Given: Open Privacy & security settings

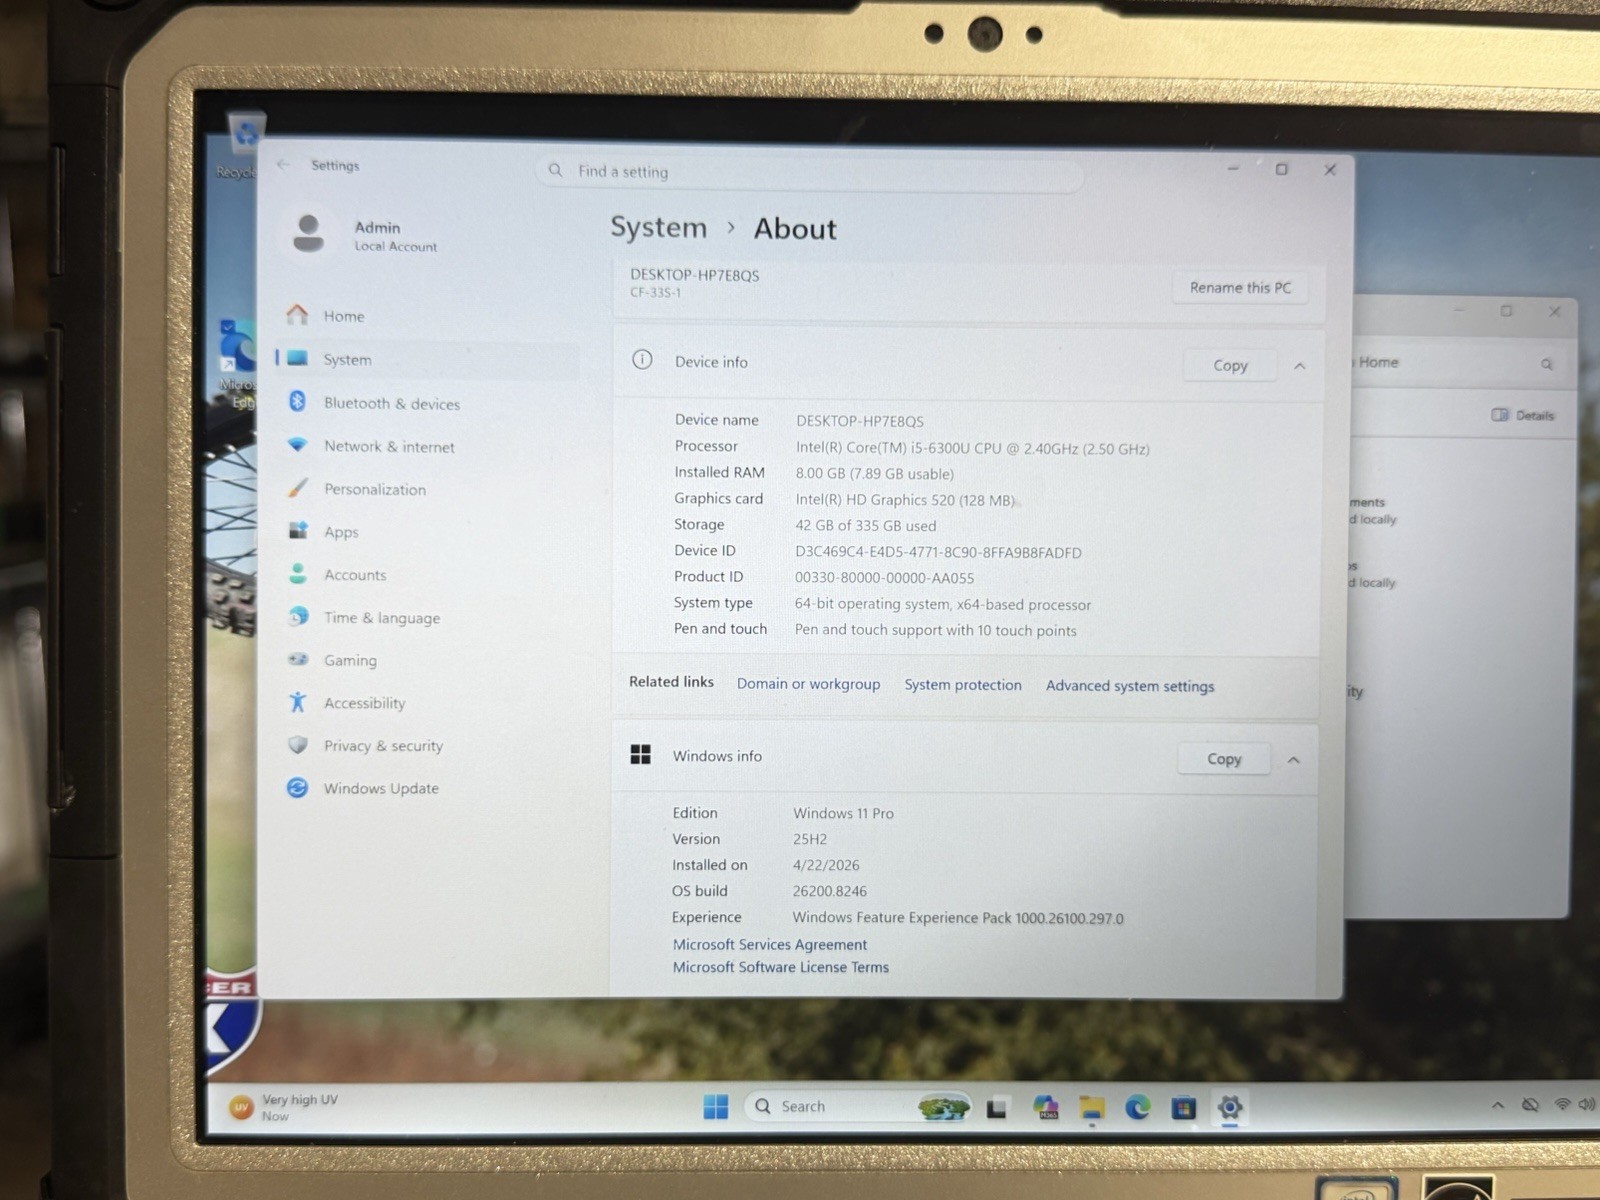Looking at the screenshot, I should click(382, 746).
